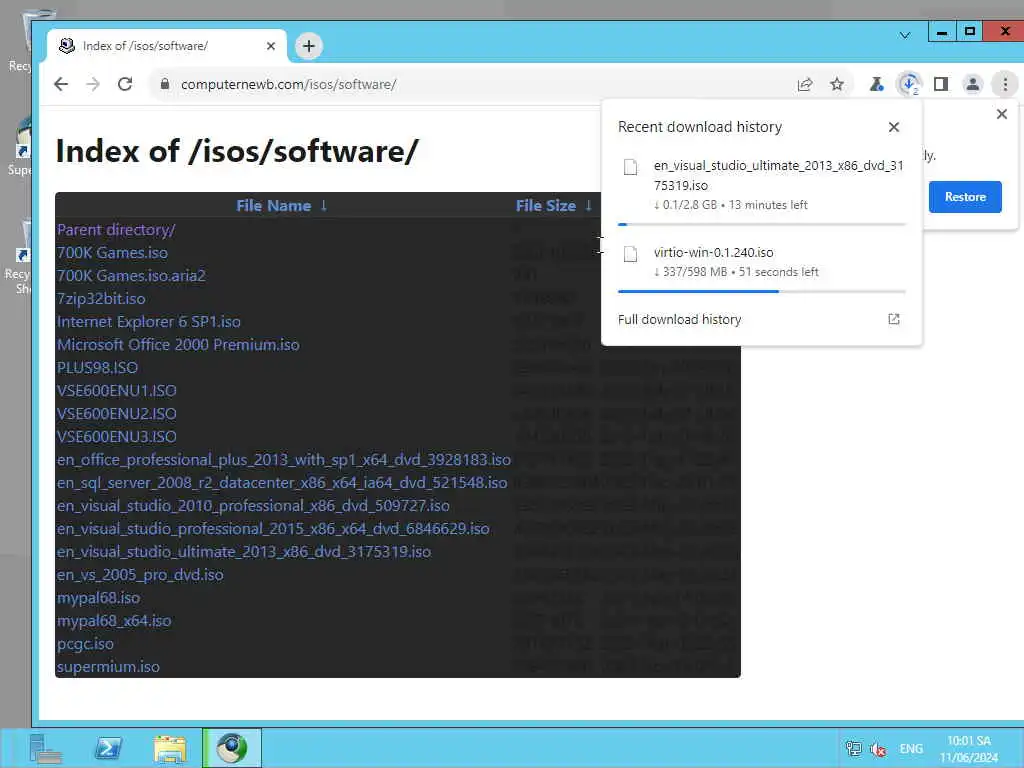The height and width of the screenshot is (768, 1024).
Task: Download VSE600ENU3.ISO
Action: pyautogui.click(x=117, y=437)
